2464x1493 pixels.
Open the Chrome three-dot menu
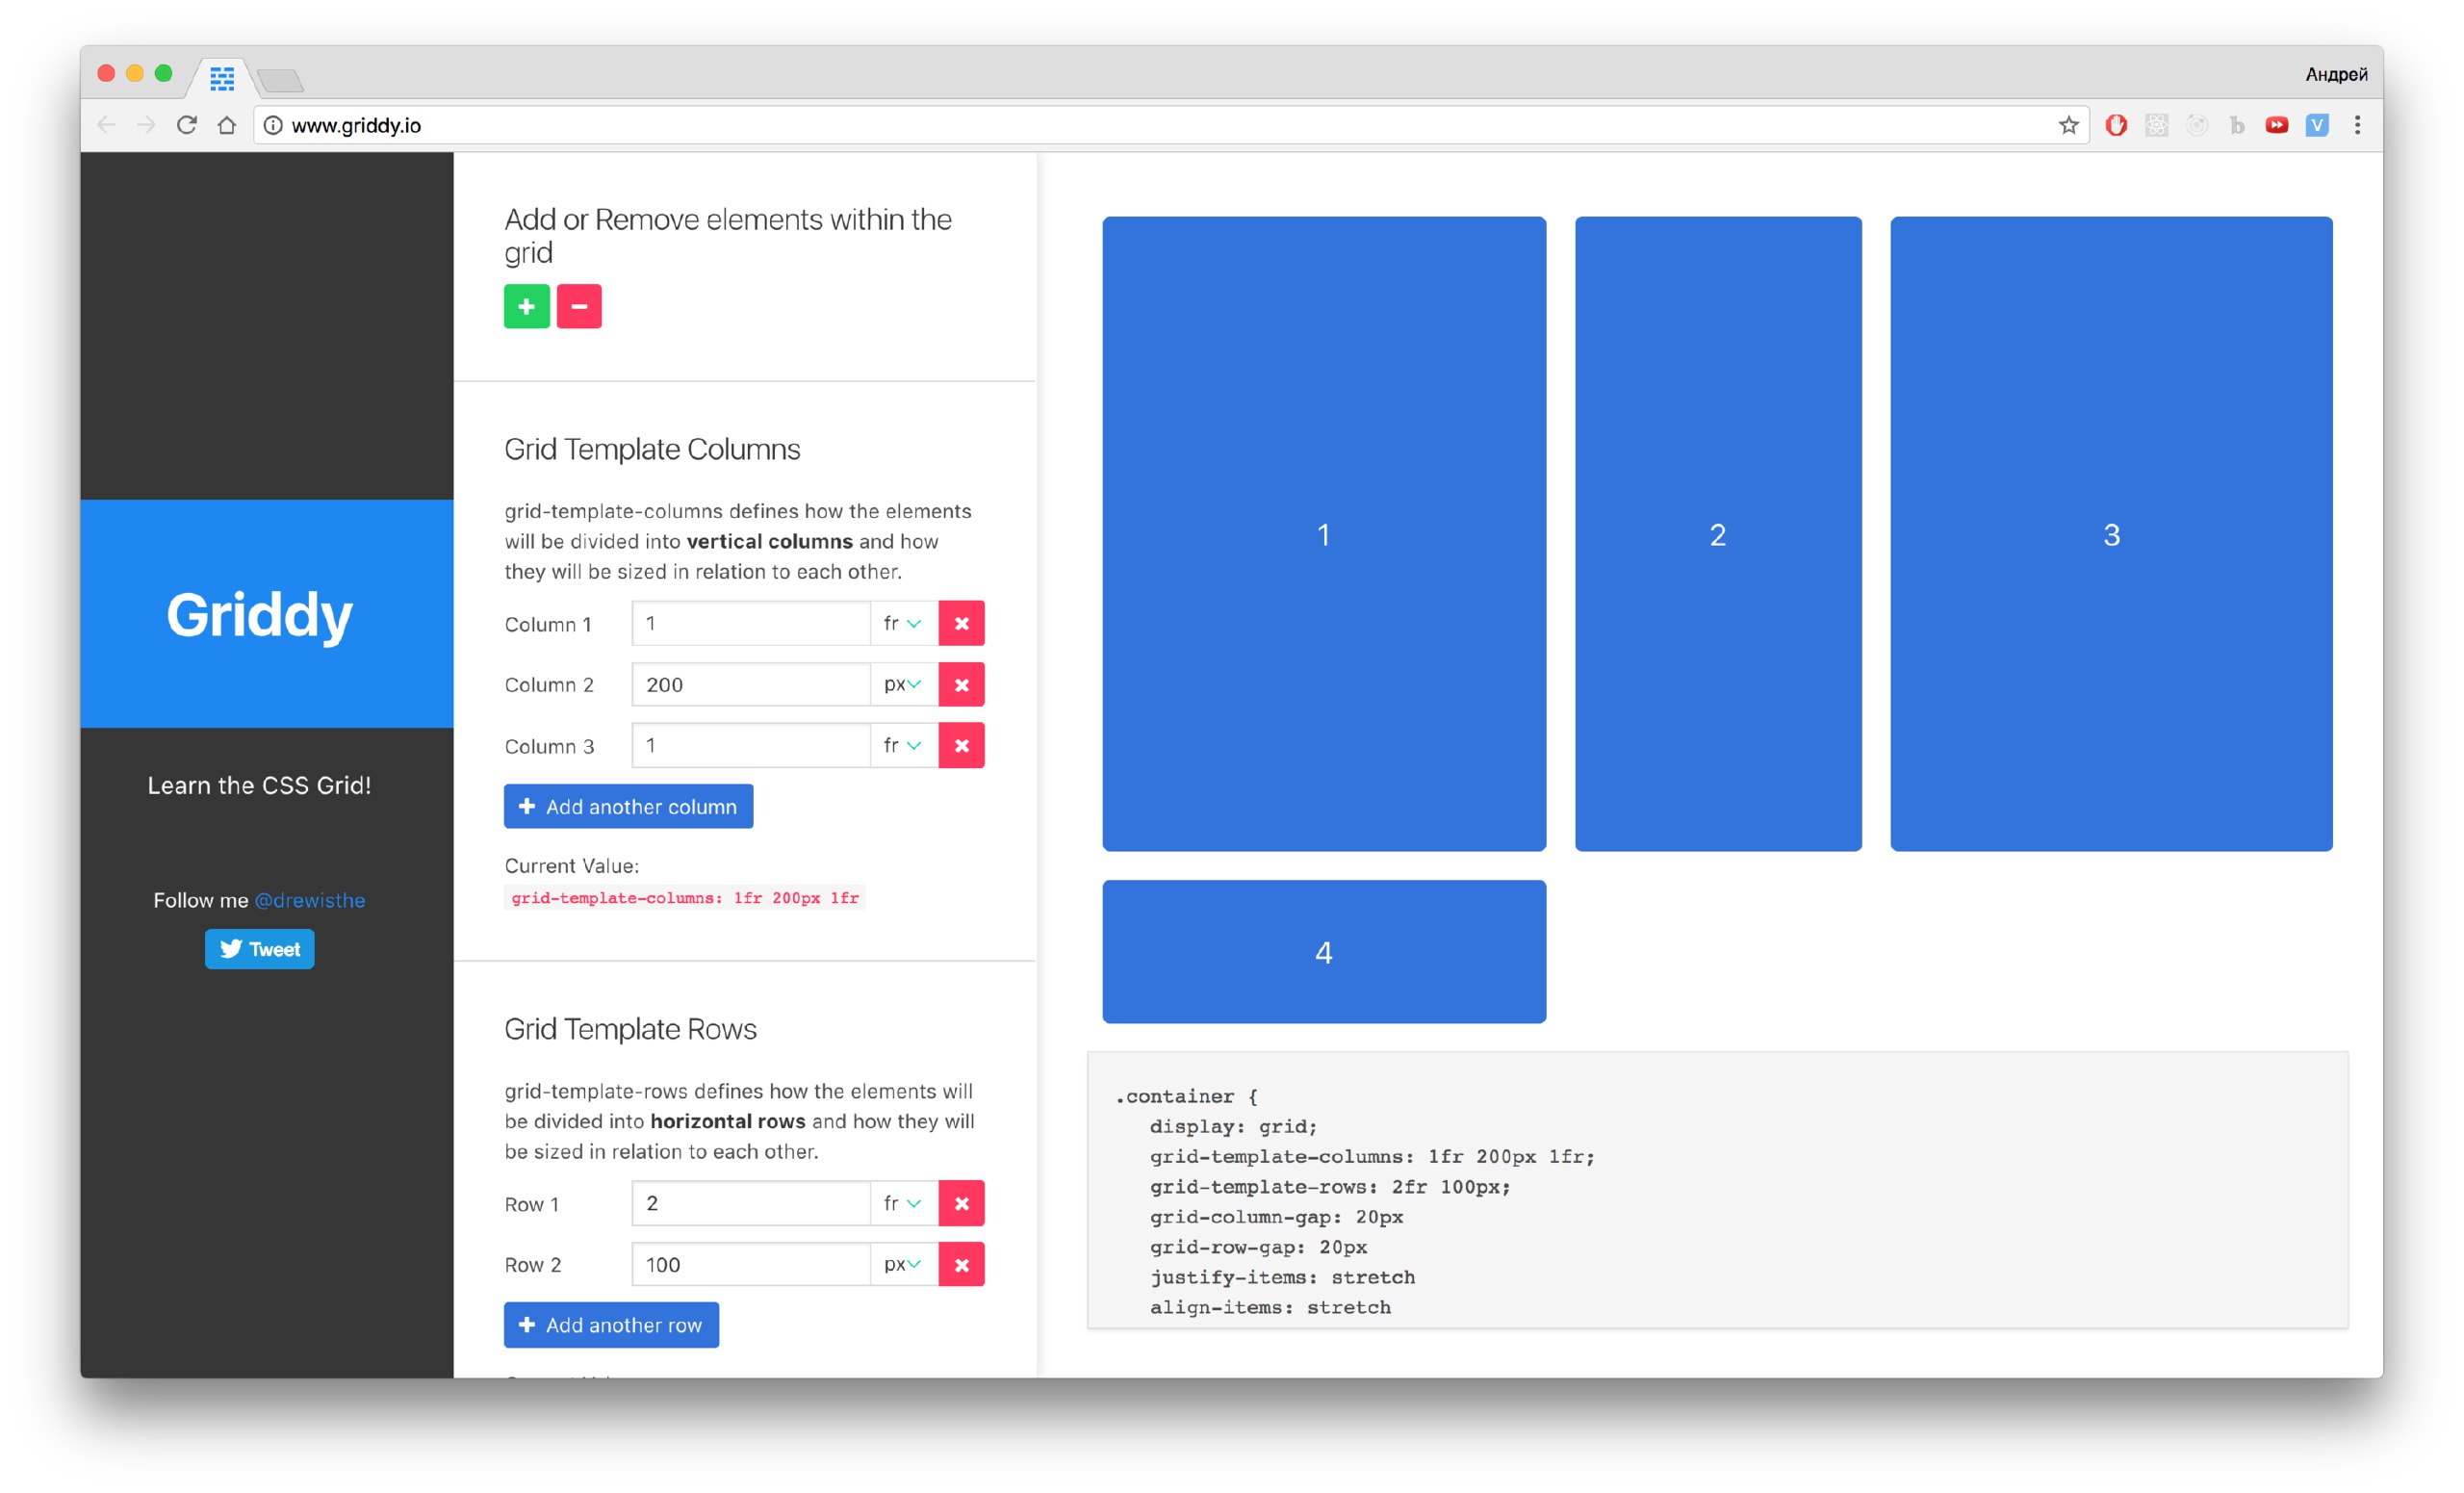click(x=2357, y=125)
